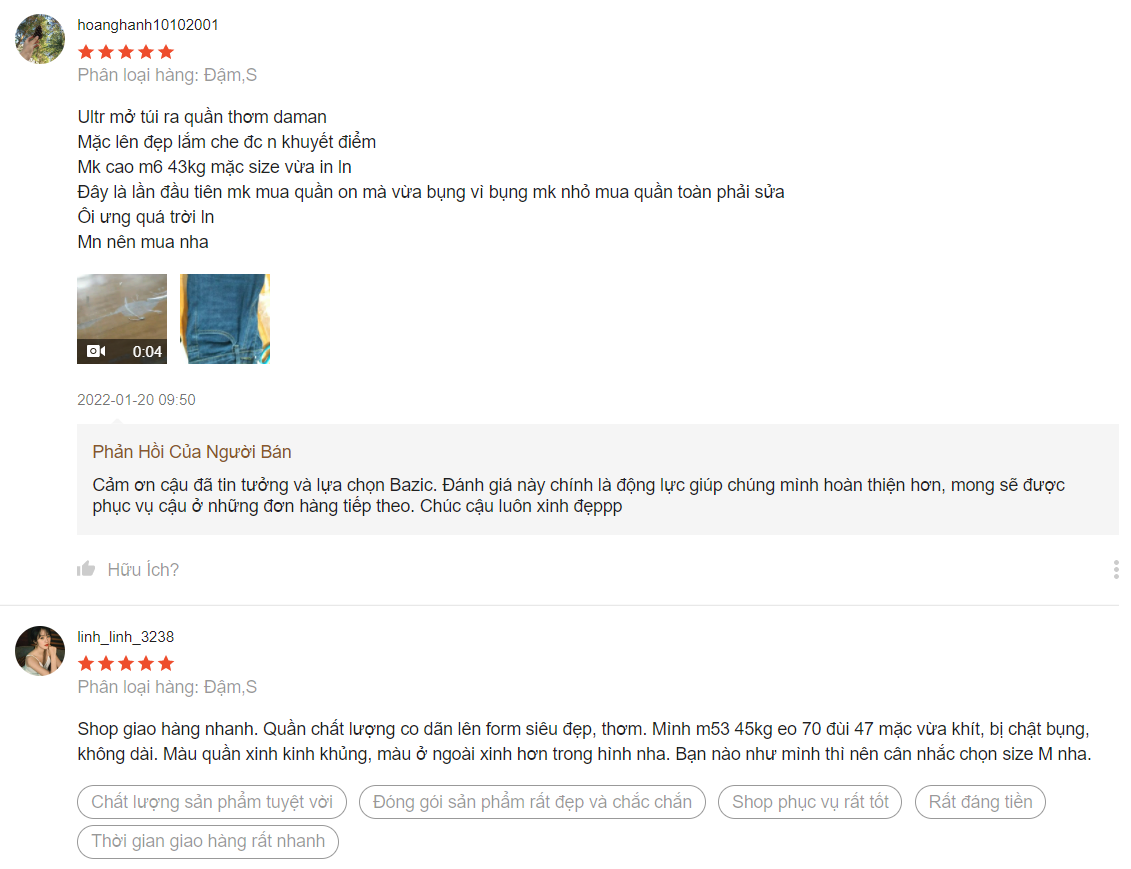Select the 'Rất đáng tiền' tag
1131x869 pixels.
tap(980, 802)
